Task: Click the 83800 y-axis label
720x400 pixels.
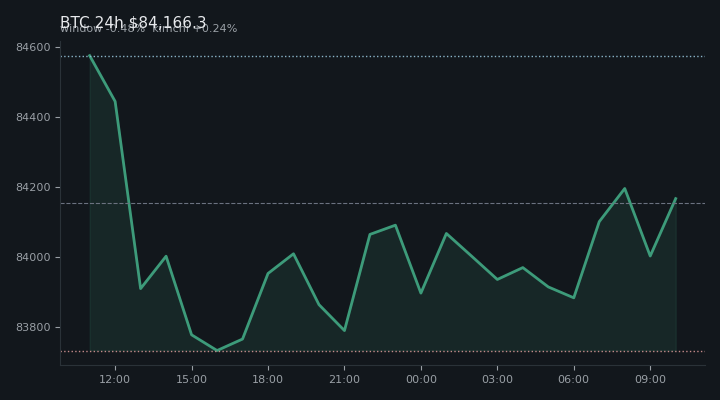Action: (x=33, y=327)
